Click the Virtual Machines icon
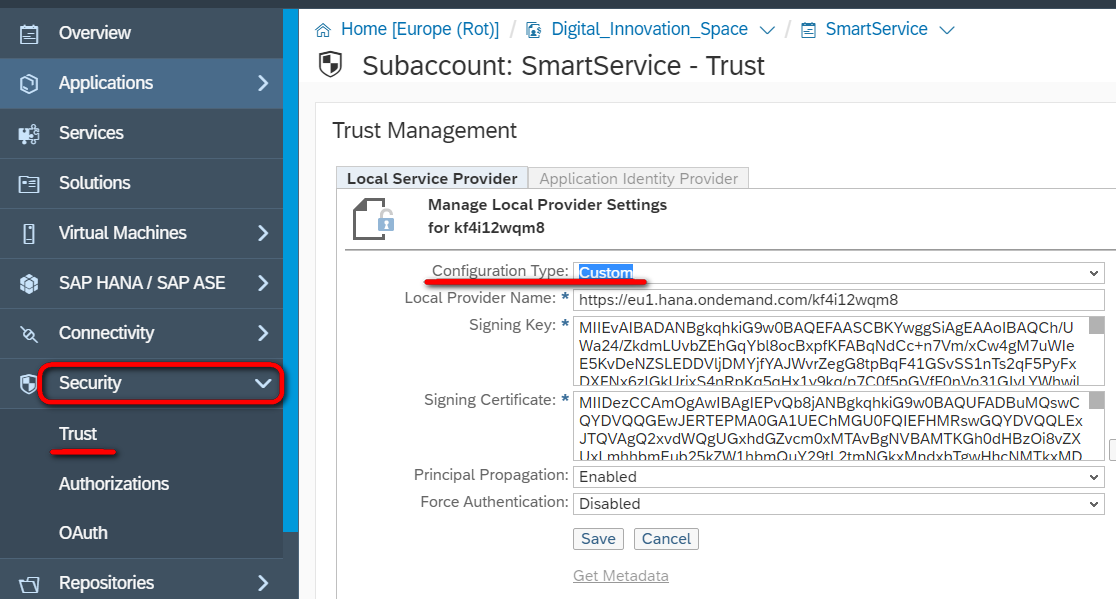 tap(28, 233)
